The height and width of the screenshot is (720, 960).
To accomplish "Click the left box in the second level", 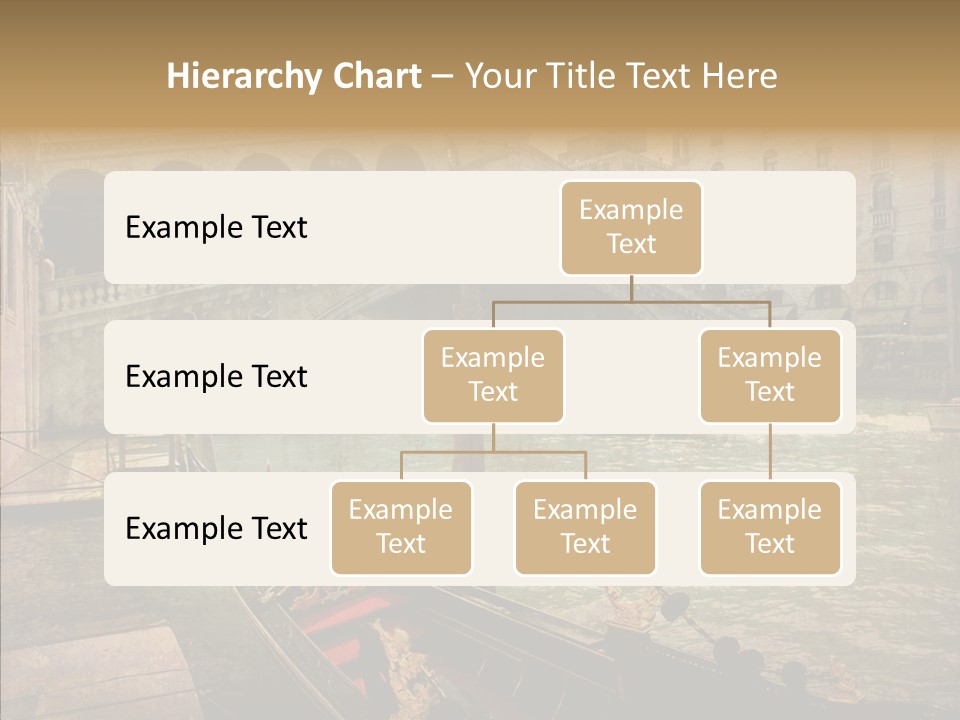I will (x=493, y=375).
